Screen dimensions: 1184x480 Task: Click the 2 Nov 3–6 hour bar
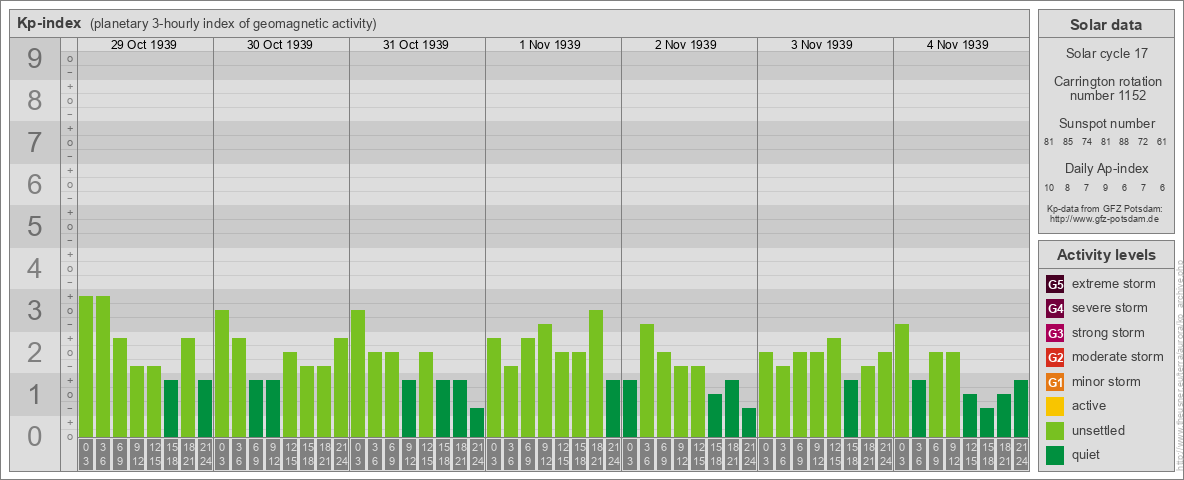[x=647, y=380]
